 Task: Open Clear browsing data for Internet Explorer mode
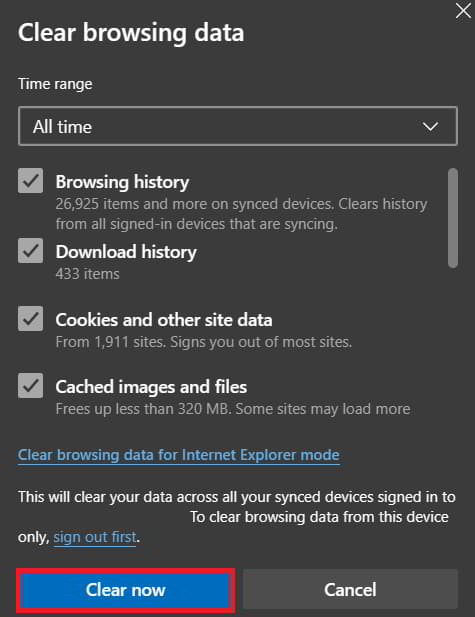point(179,455)
